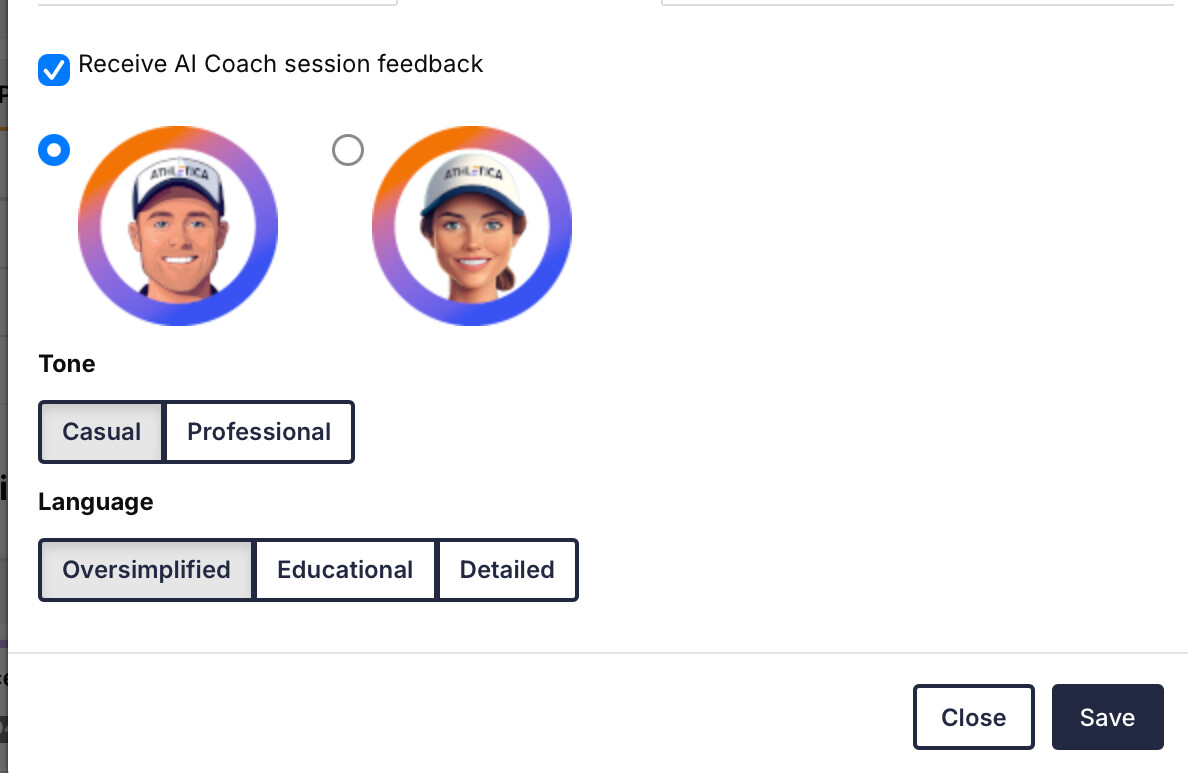Click the 'Receive AI Coach session feedback' label text
The height and width of the screenshot is (773, 1188).
coord(280,64)
